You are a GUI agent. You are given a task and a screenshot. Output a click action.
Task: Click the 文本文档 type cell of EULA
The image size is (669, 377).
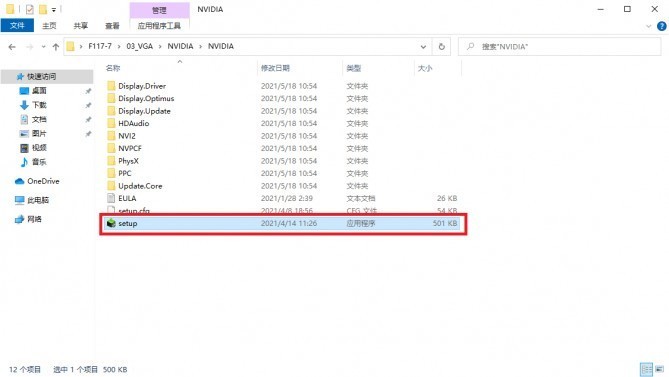click(x=361, y=198)
